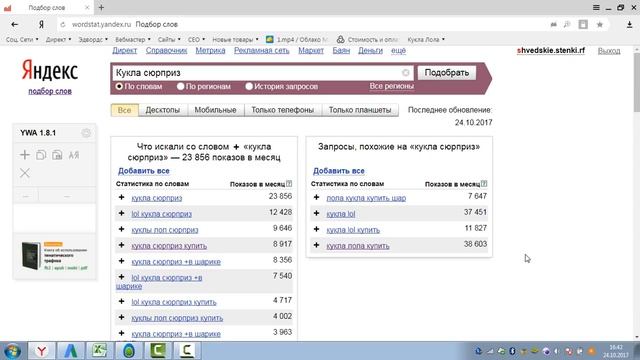Click the YWA copy list icon

[x=41, y=155]
